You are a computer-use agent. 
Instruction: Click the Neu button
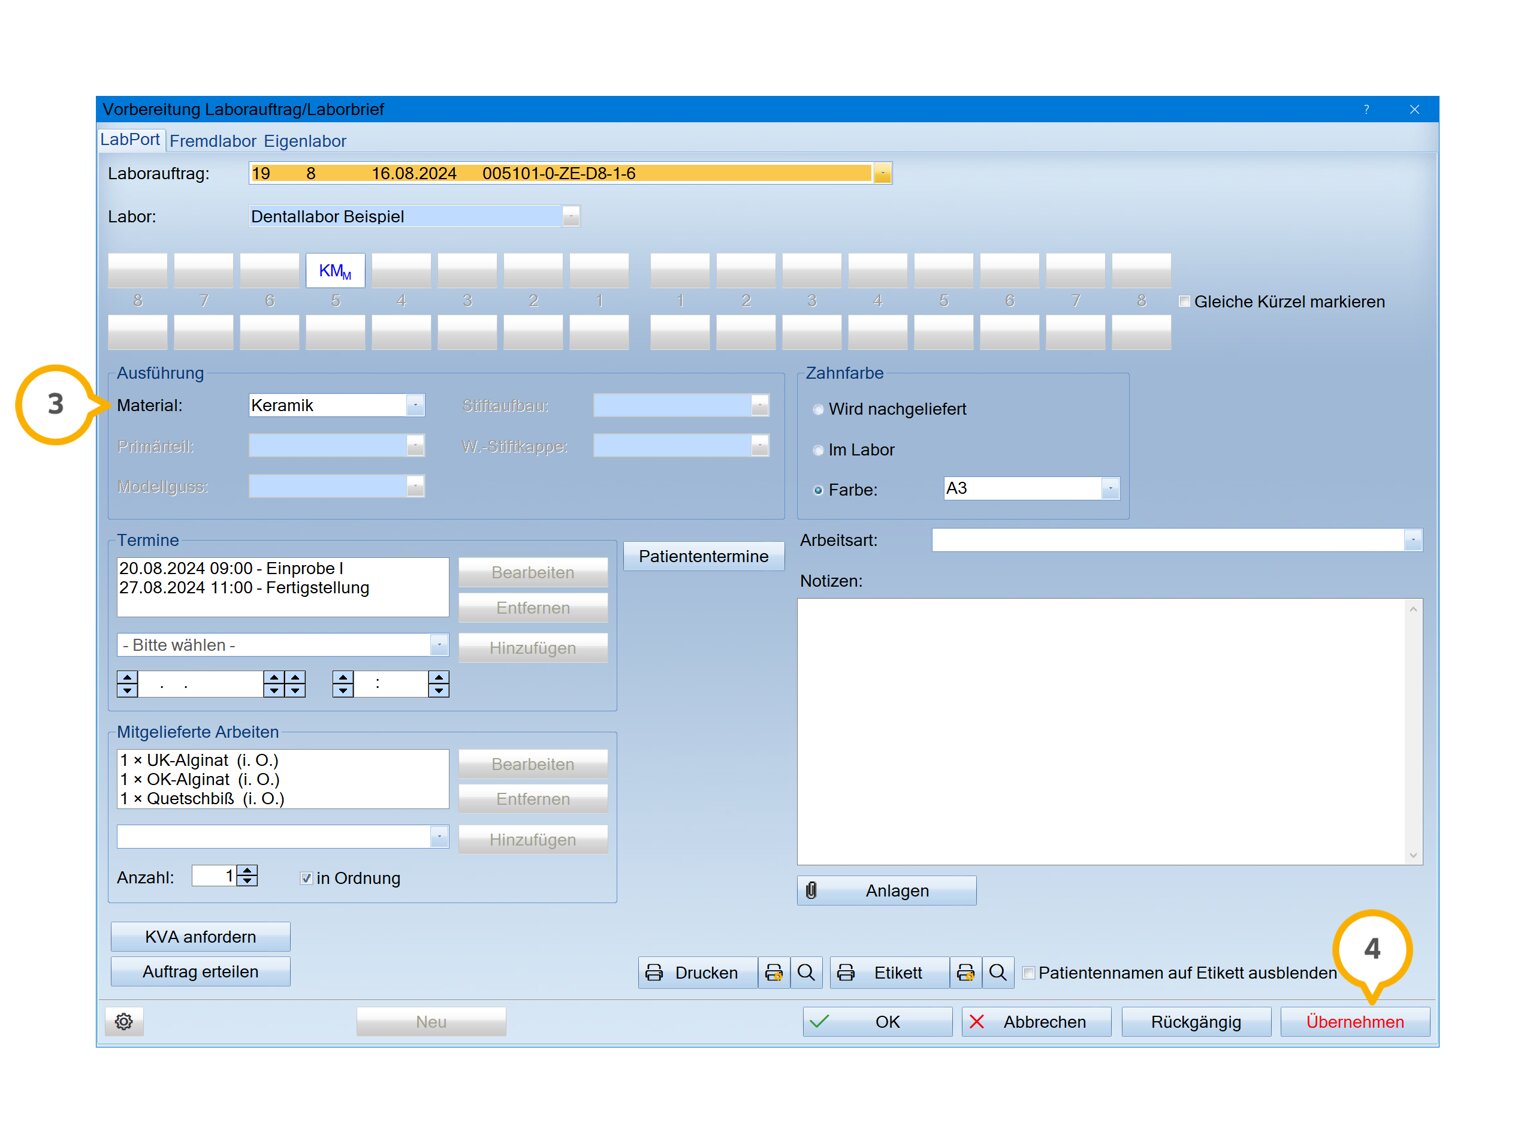[431, 1022]
